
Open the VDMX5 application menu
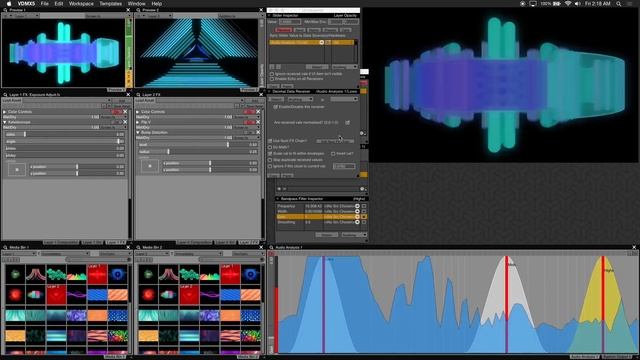(x=26, y=3)
